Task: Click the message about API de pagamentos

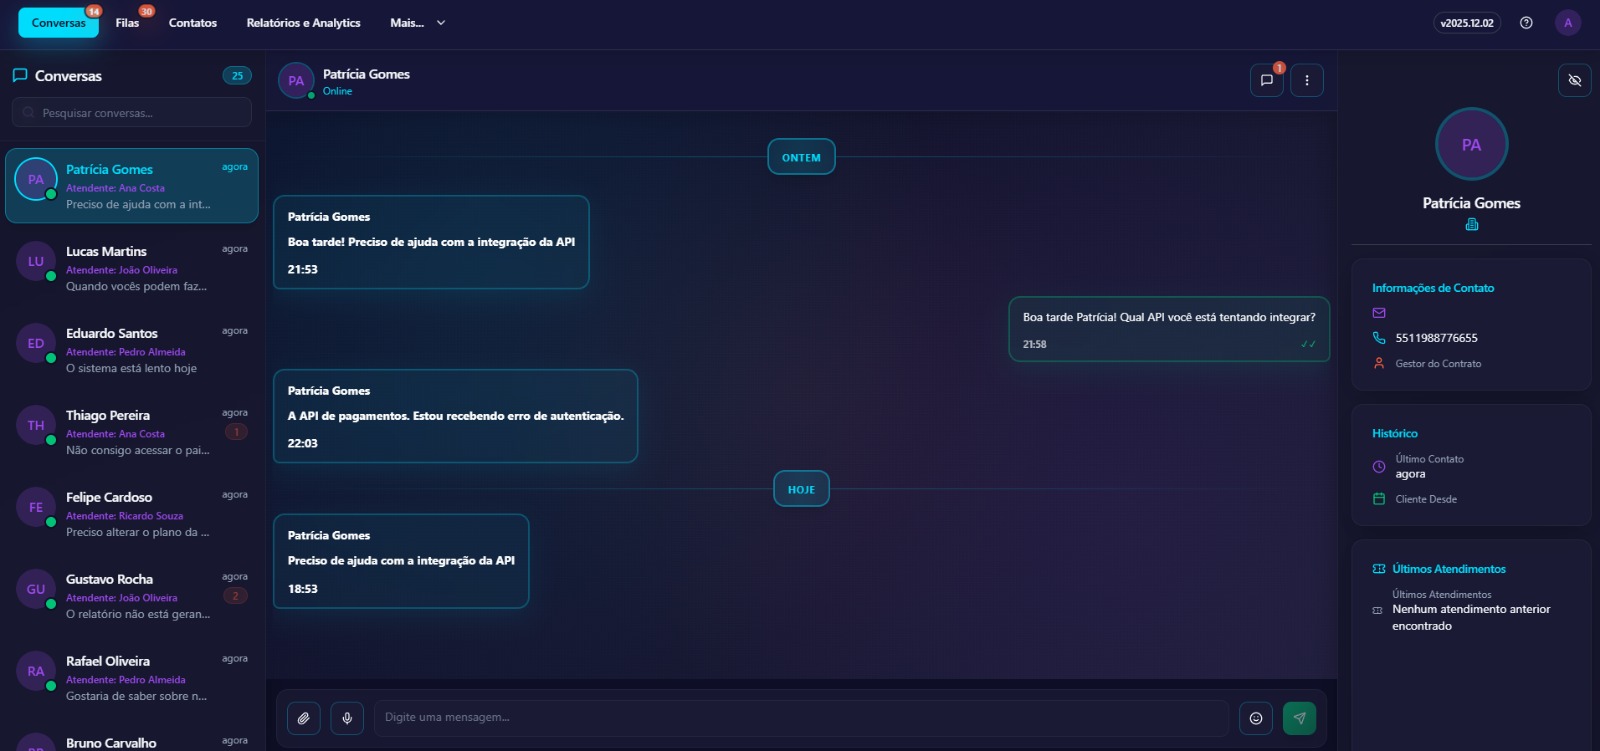Action: point(455,416)
